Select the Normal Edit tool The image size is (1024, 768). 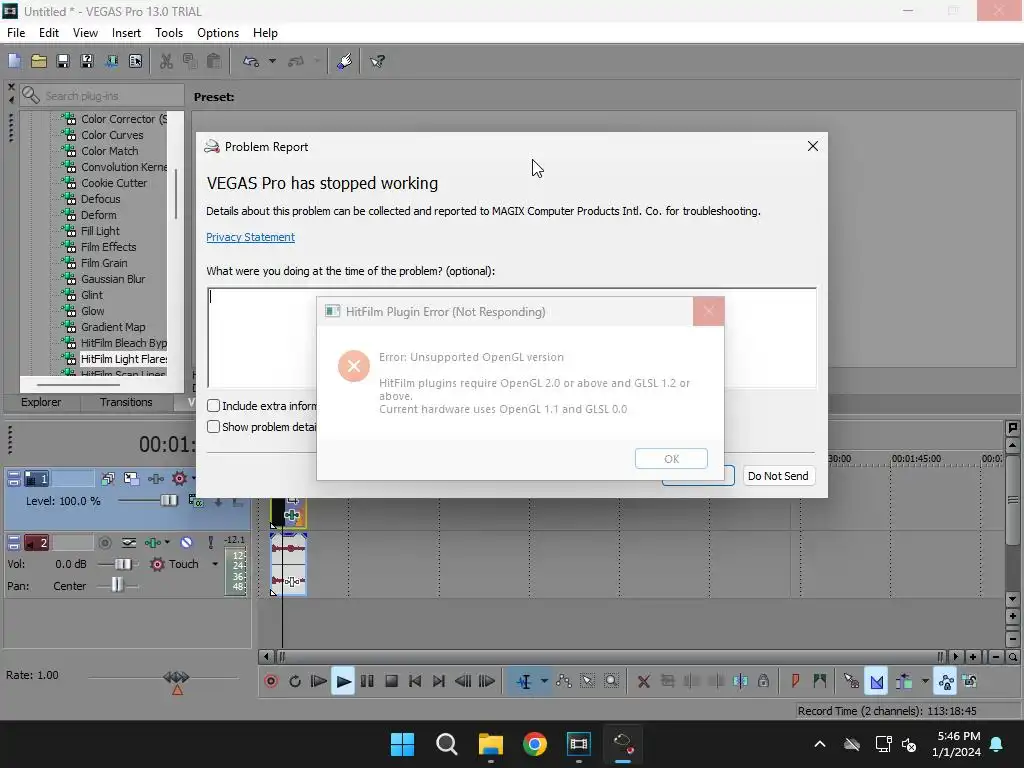[x=524, y=681]
